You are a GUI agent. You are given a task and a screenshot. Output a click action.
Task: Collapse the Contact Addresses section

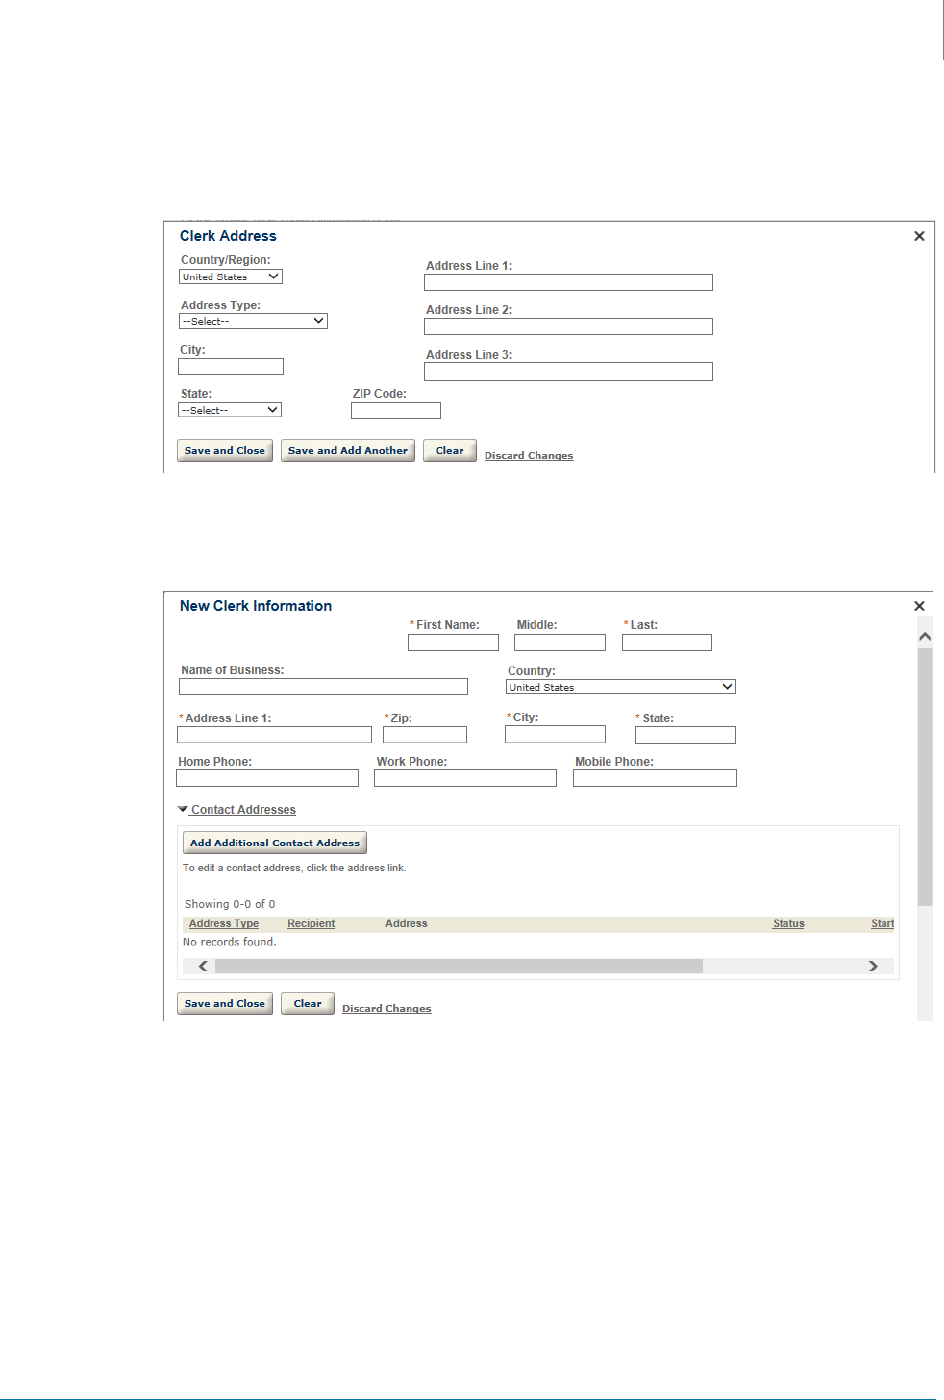click(x=237, y=810)
